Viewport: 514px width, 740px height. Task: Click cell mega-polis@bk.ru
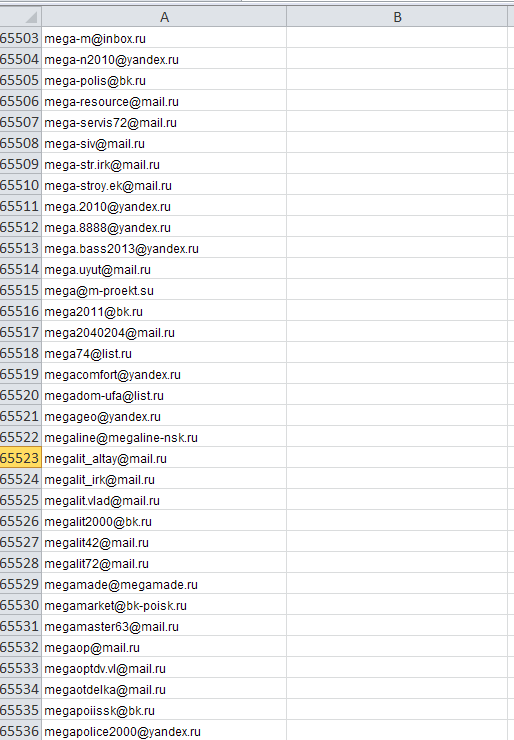tap(164, 80)
